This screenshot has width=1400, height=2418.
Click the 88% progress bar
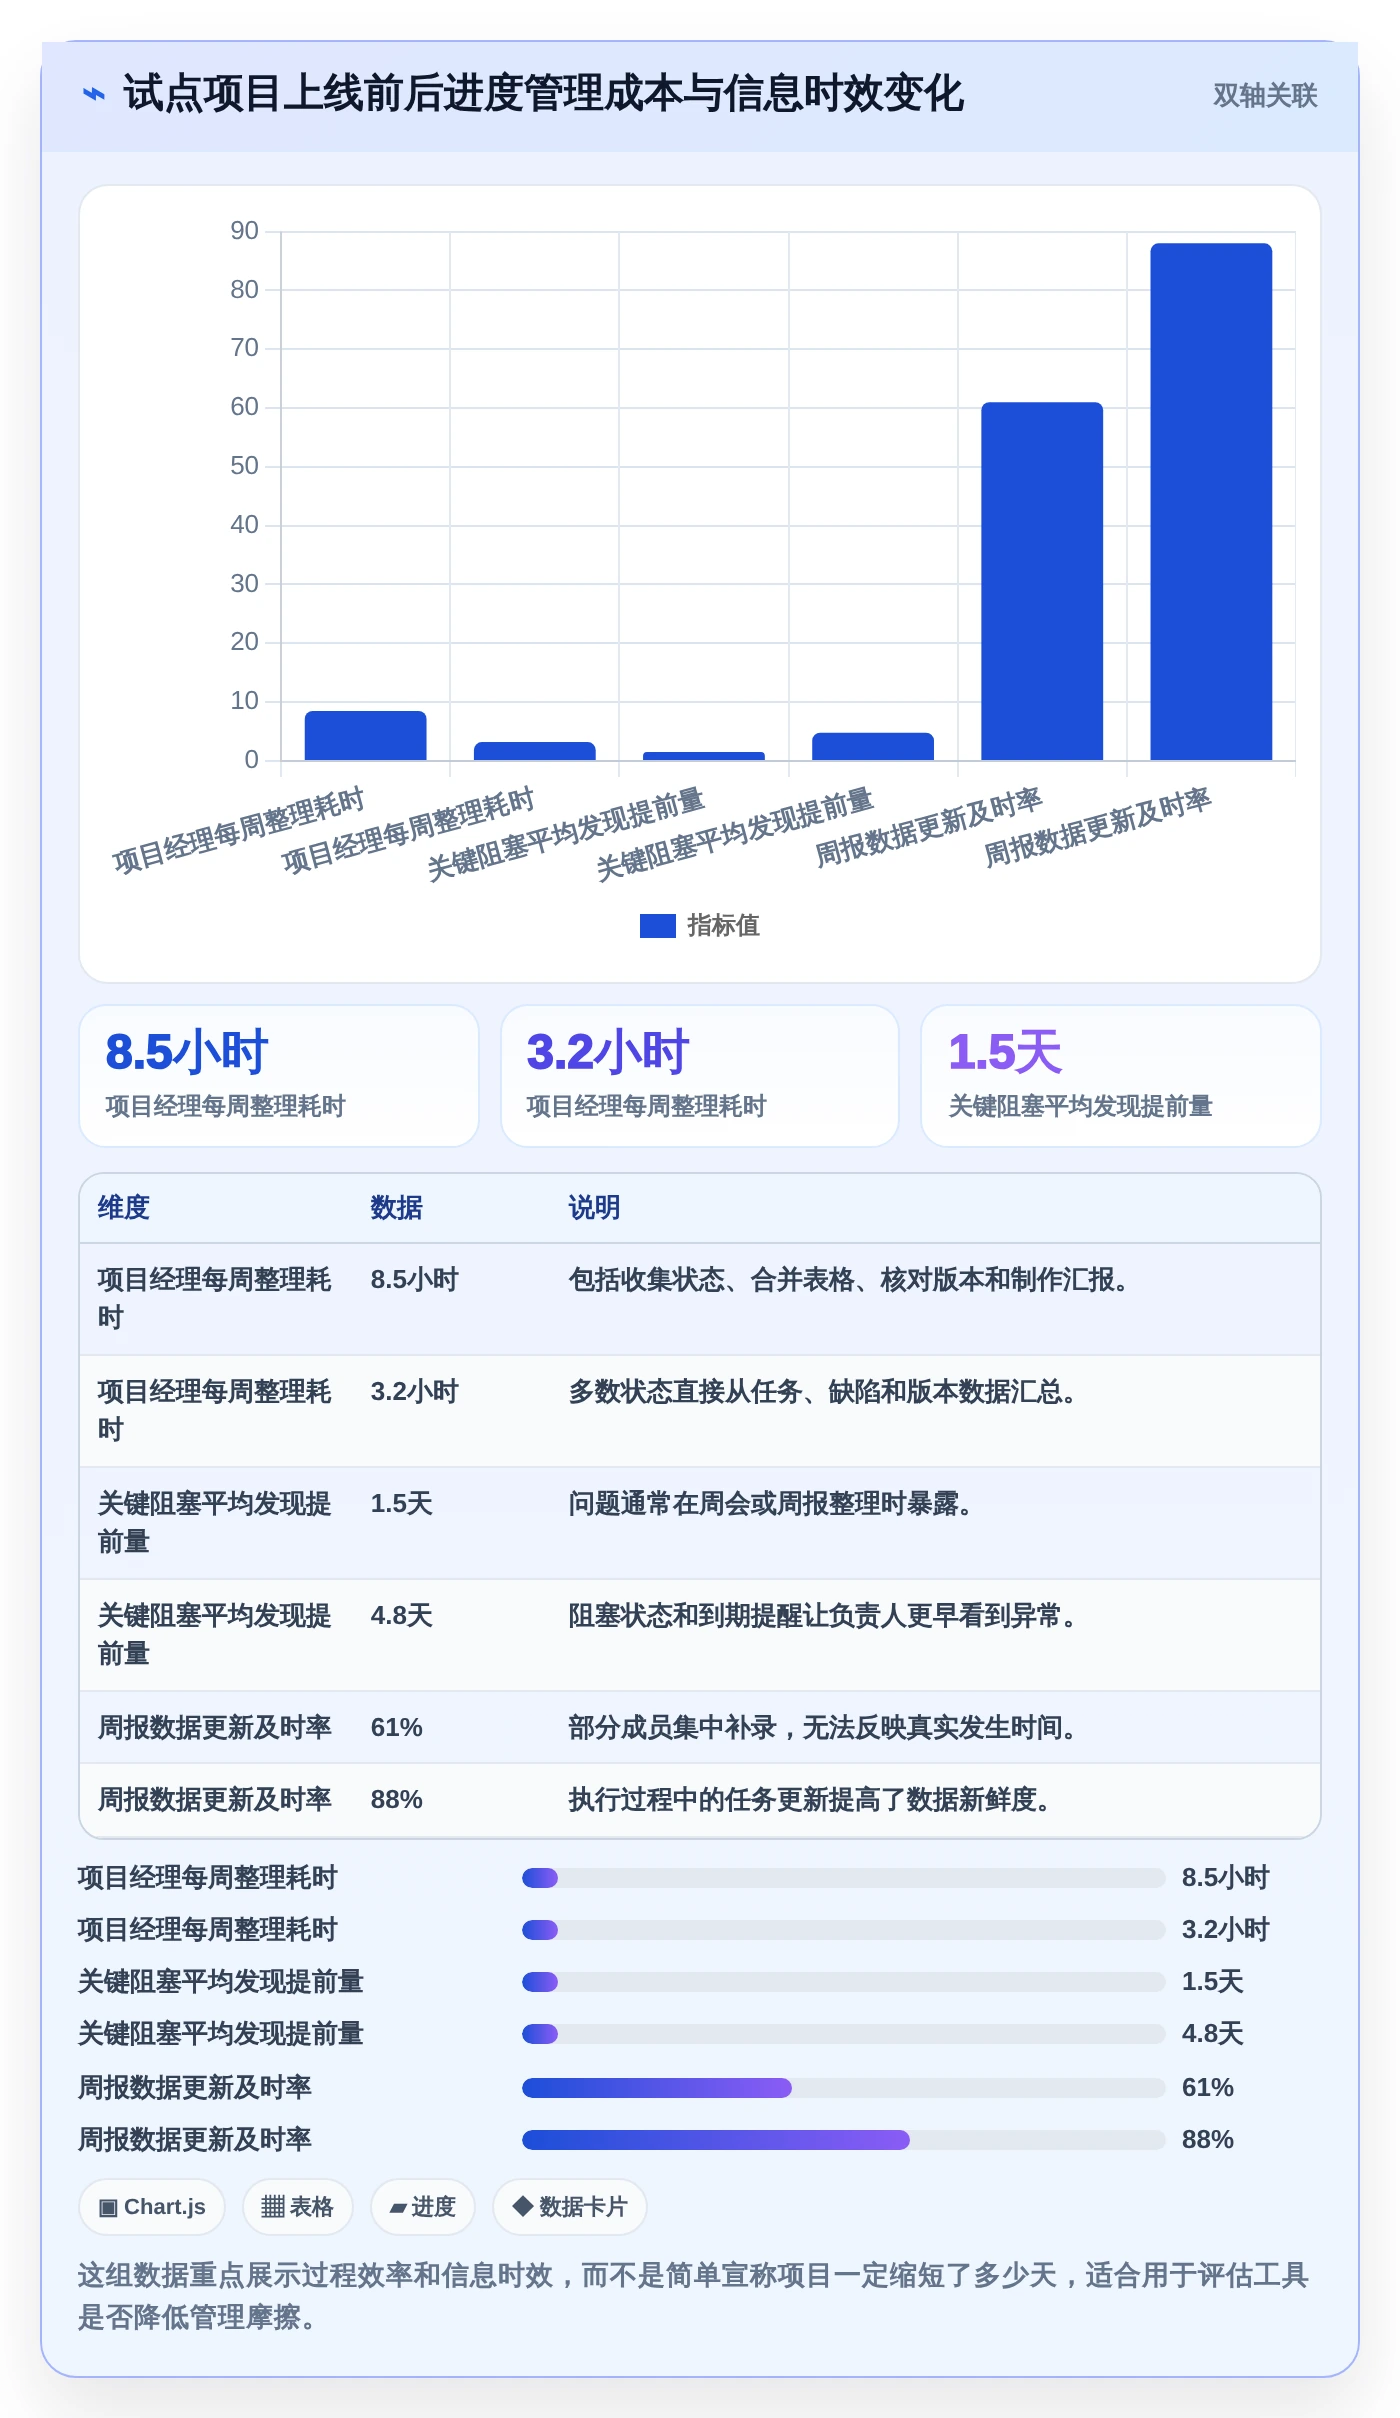coord(843,2140)
